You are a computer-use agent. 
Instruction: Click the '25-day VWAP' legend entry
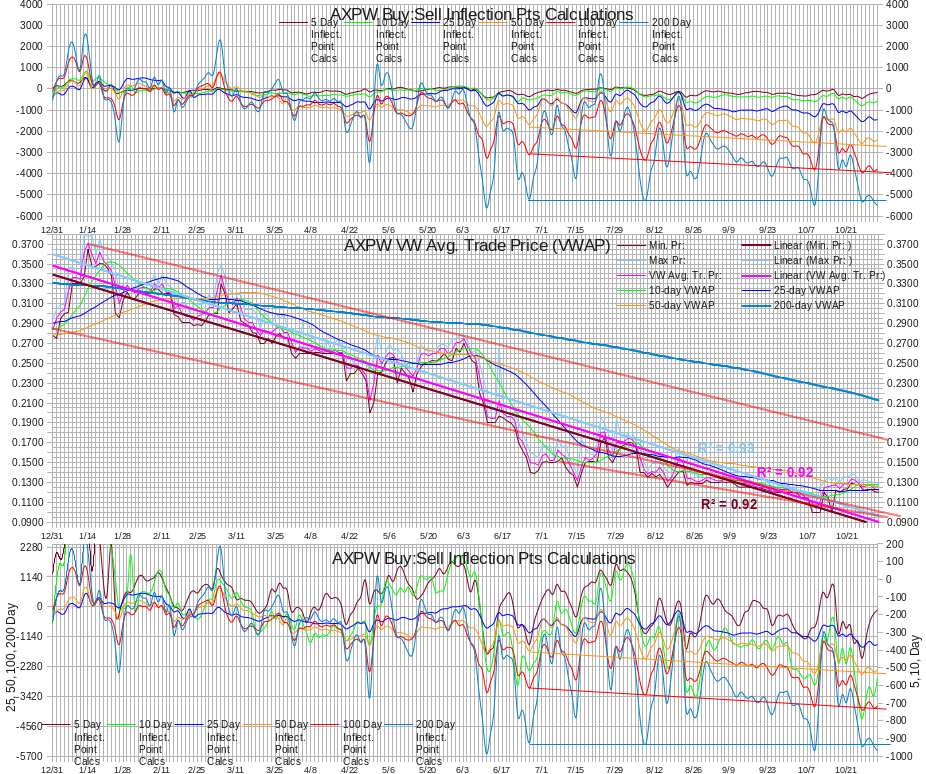[x=791, y=290]
